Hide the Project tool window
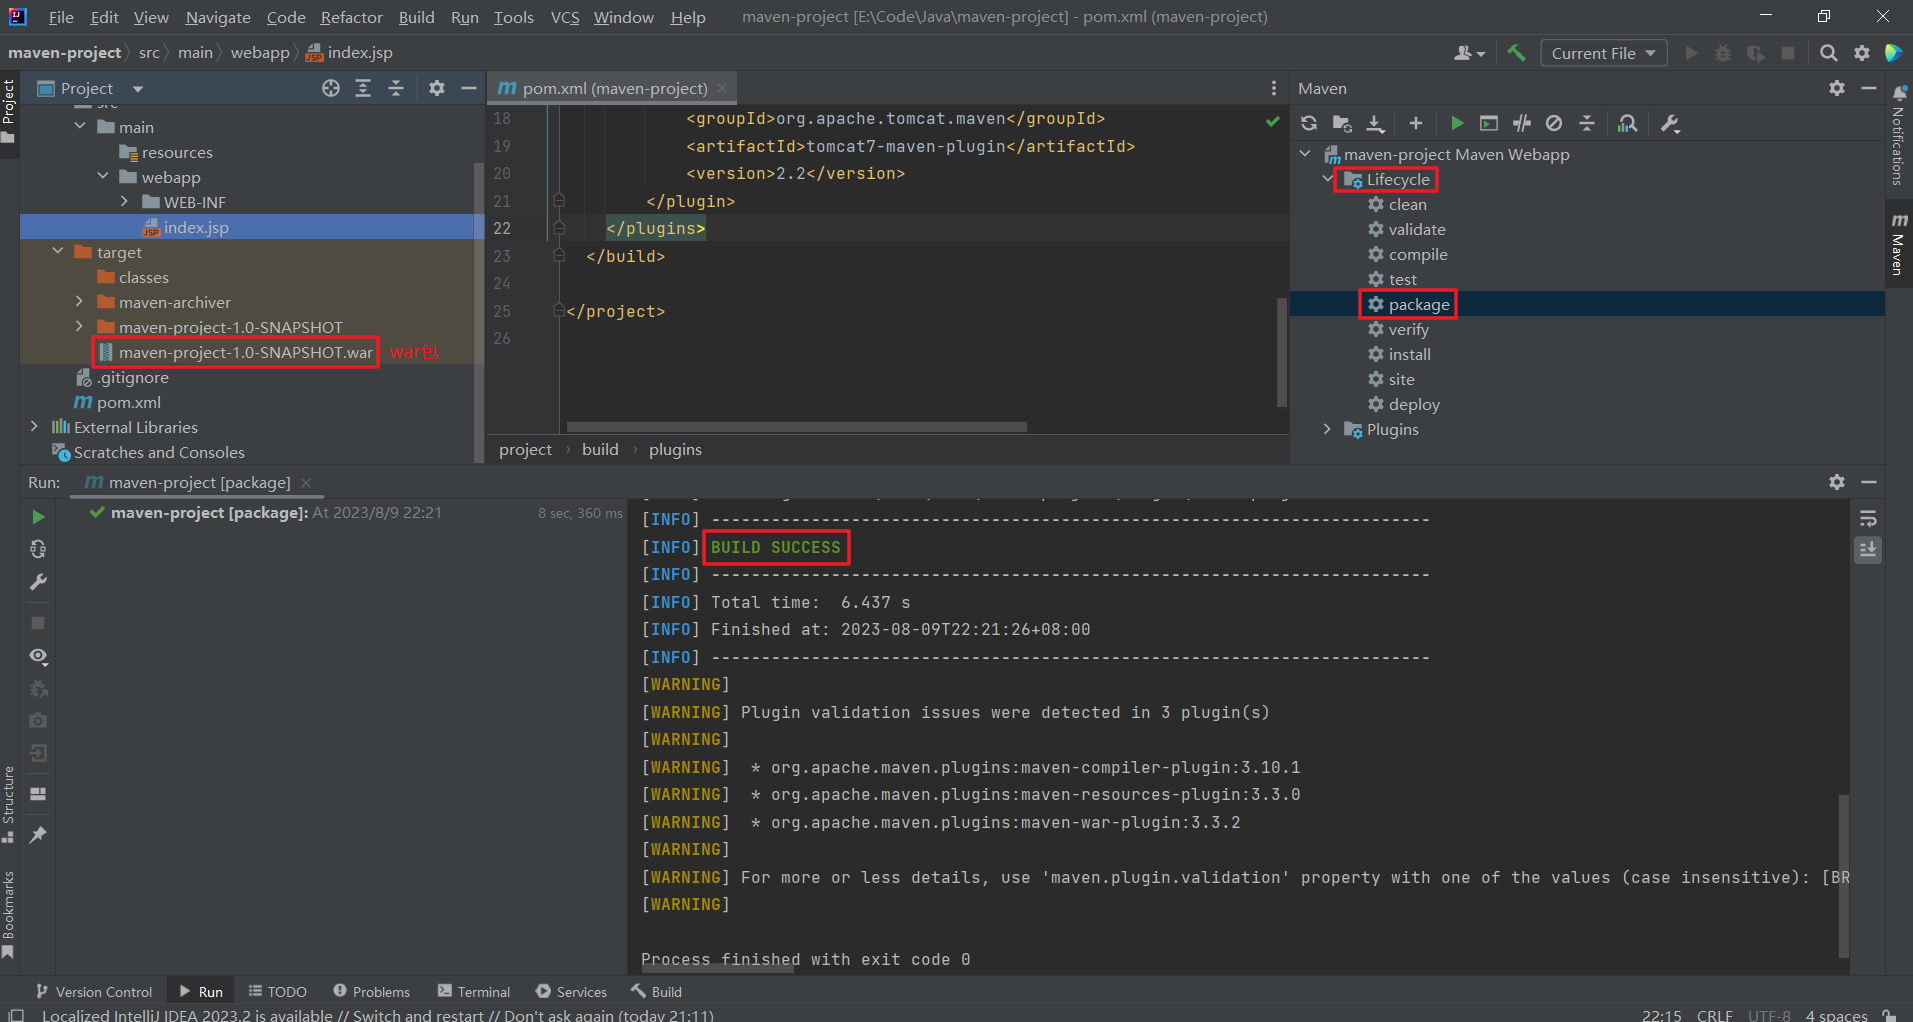The image size is (1913, 1022). pos(468,88)
